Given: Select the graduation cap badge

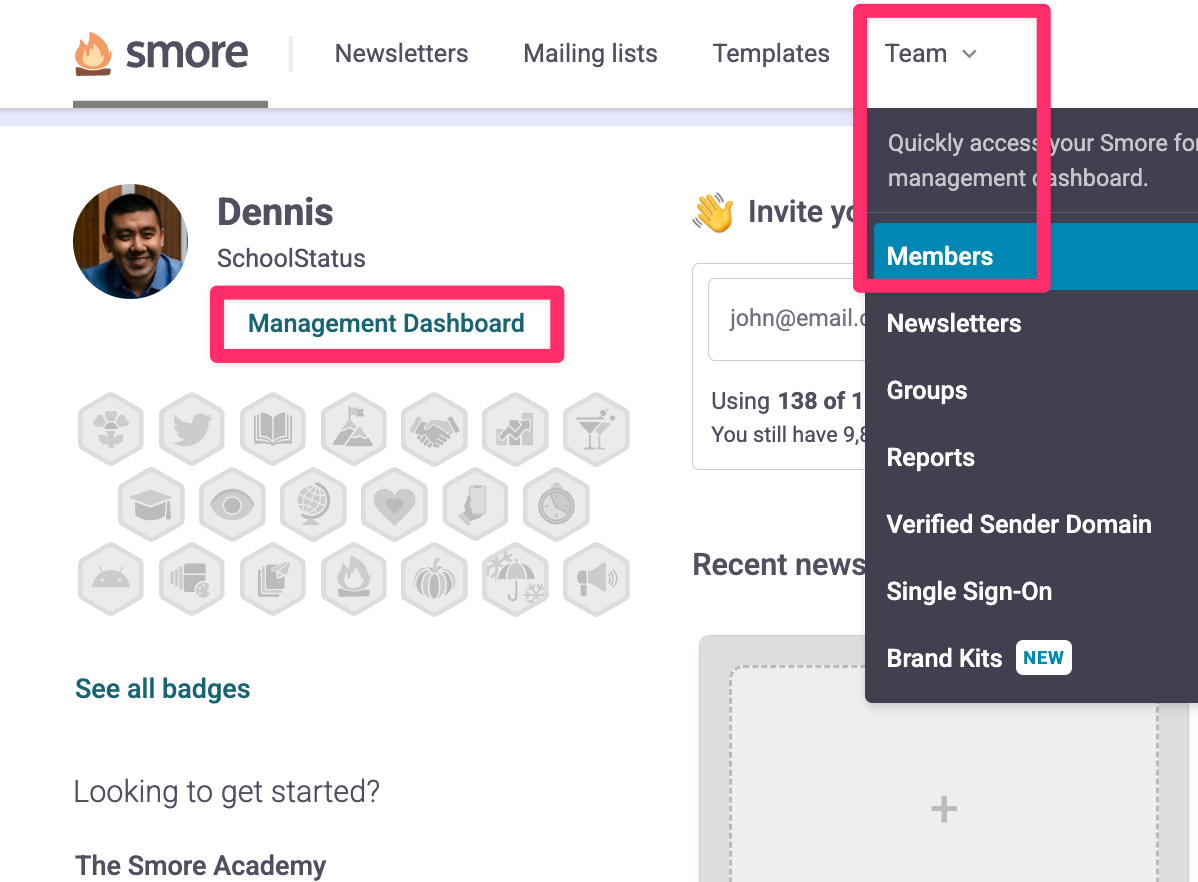Looking at the screenshot, I should (151, 505).
